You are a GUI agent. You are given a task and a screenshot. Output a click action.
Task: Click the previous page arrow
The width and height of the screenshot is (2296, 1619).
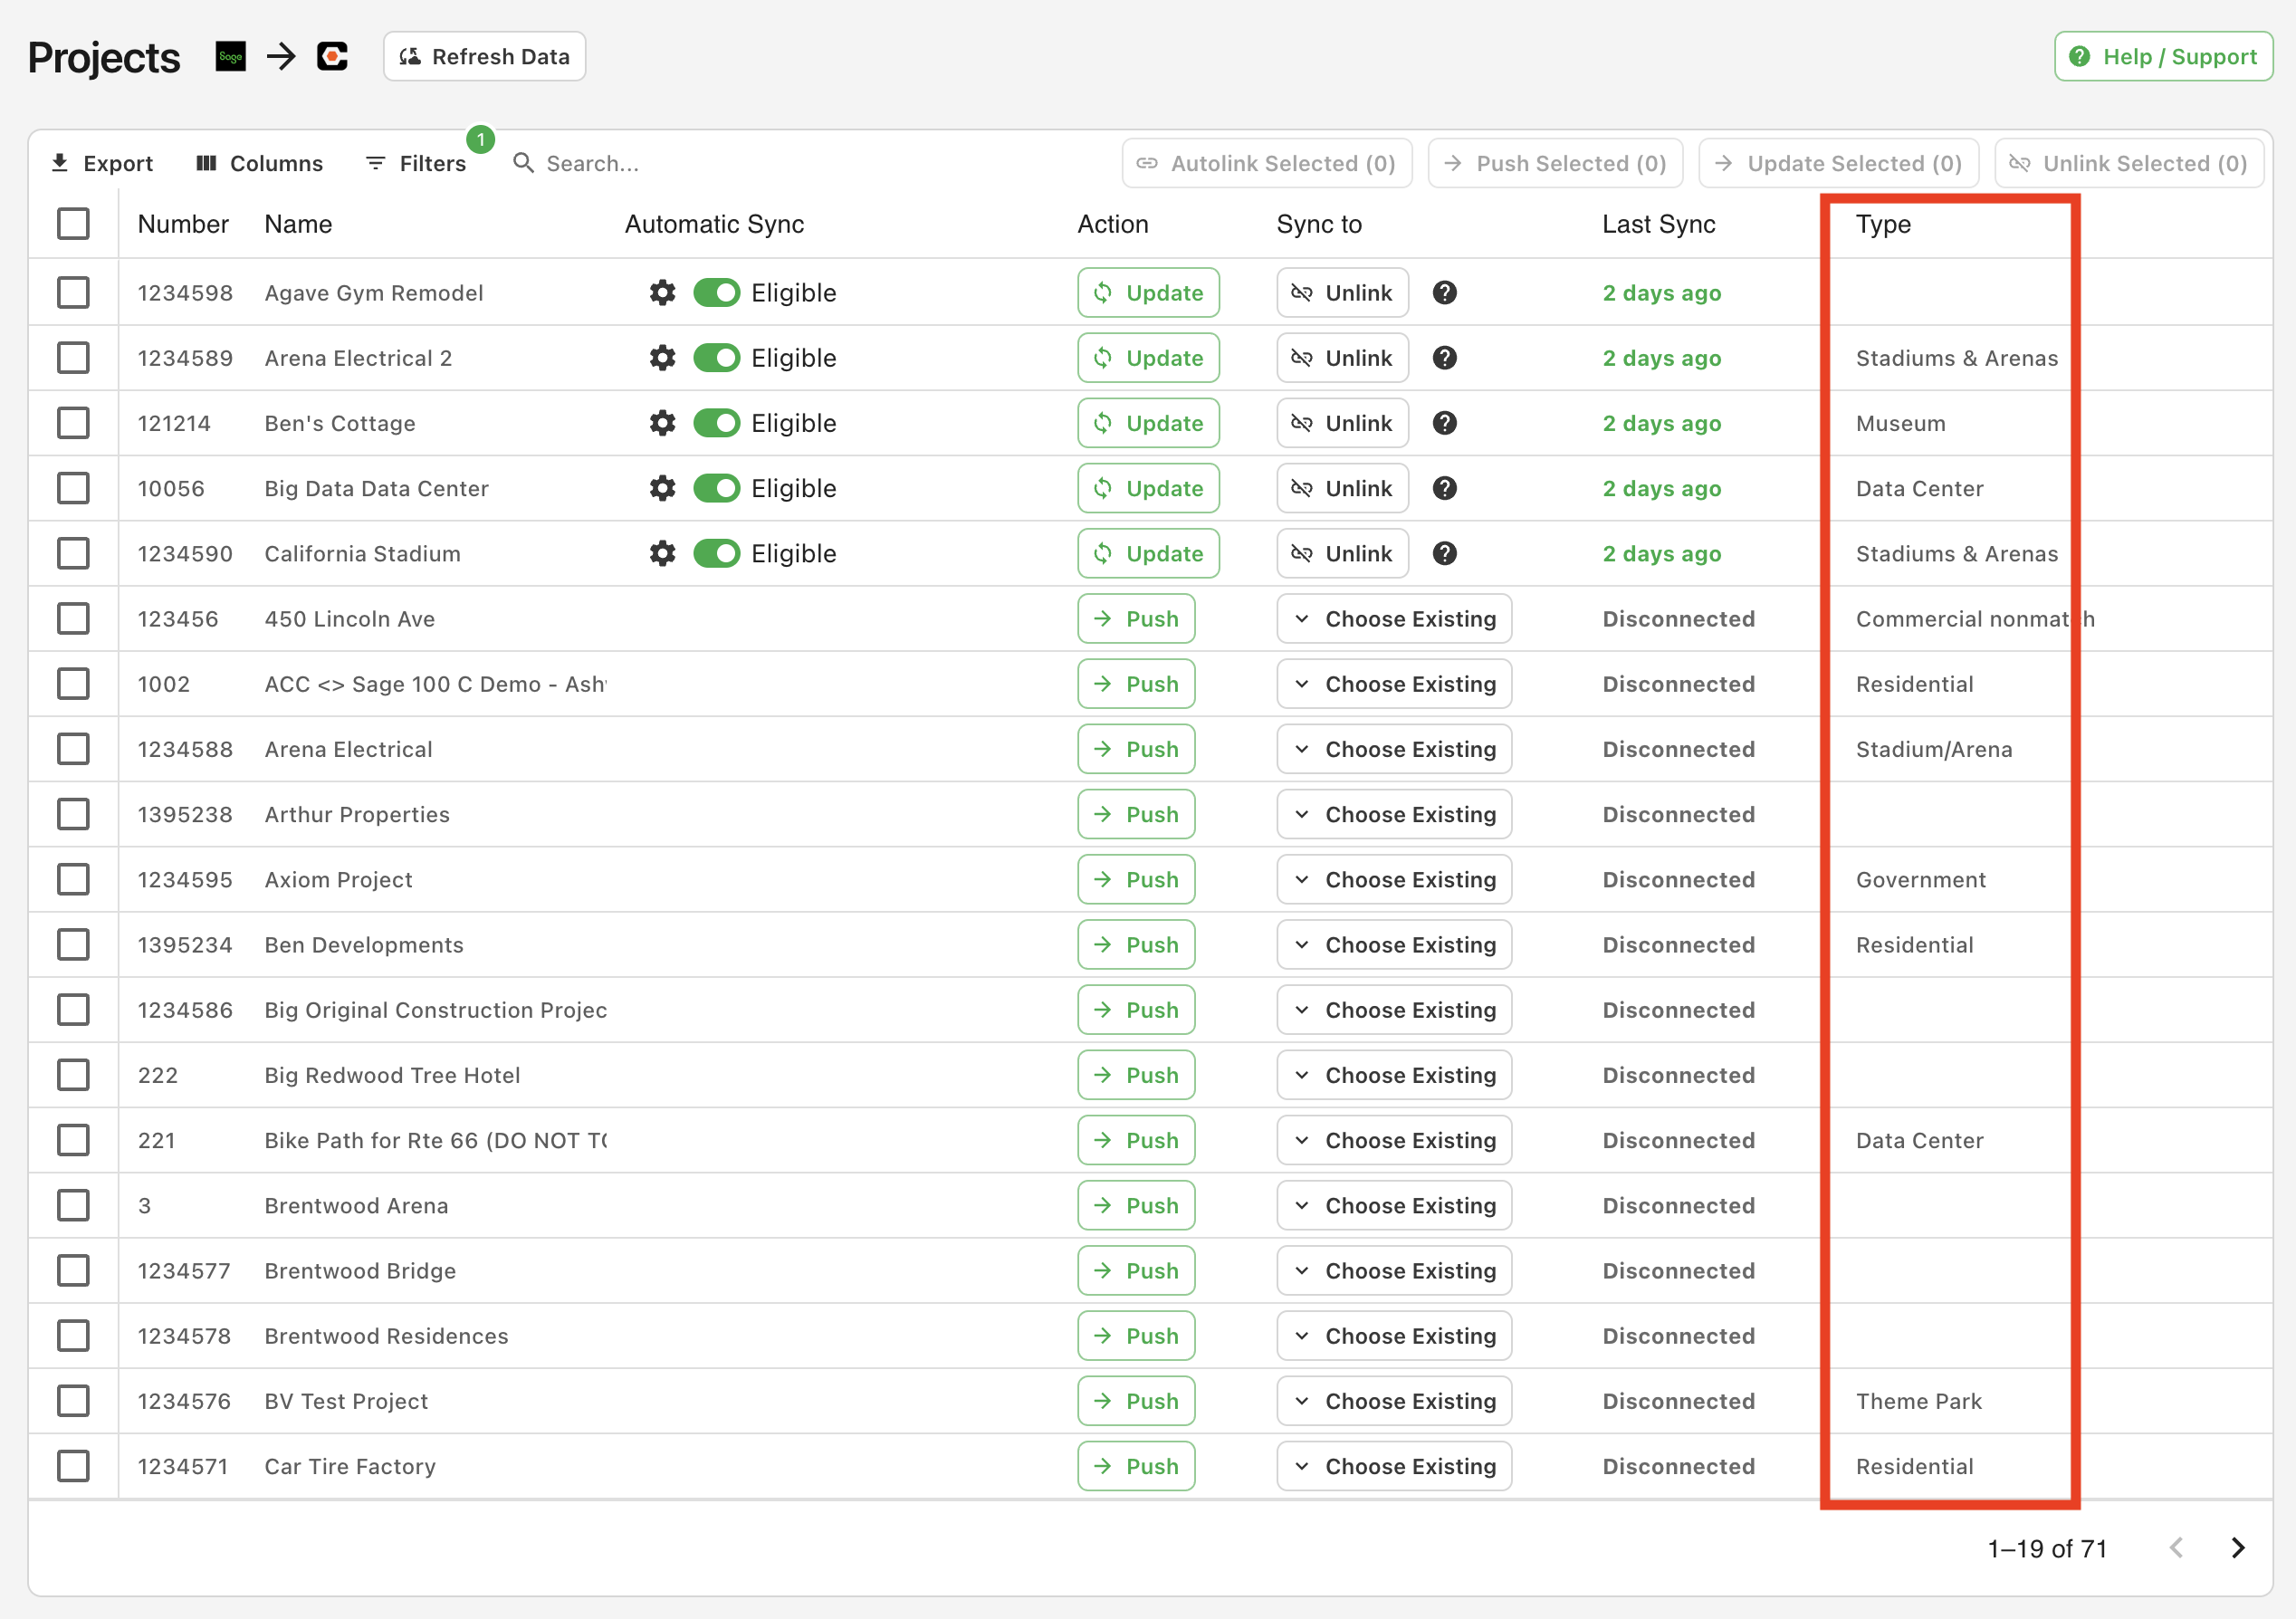2176,1548
